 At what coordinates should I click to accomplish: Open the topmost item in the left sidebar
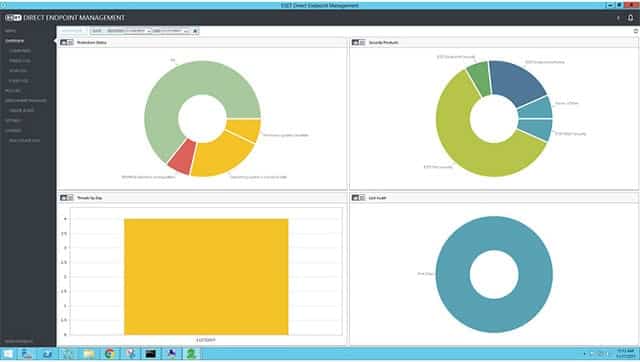[11, 31]
